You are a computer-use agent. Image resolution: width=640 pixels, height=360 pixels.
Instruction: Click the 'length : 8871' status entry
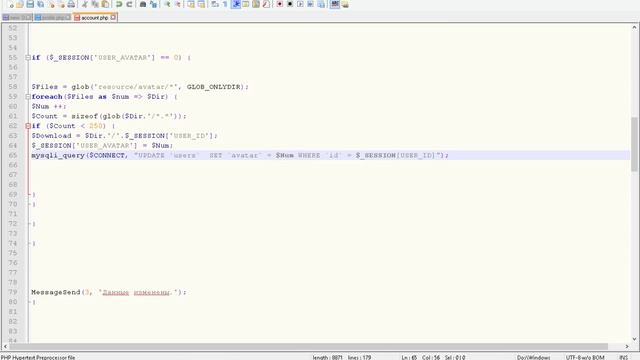coord(328,358)
